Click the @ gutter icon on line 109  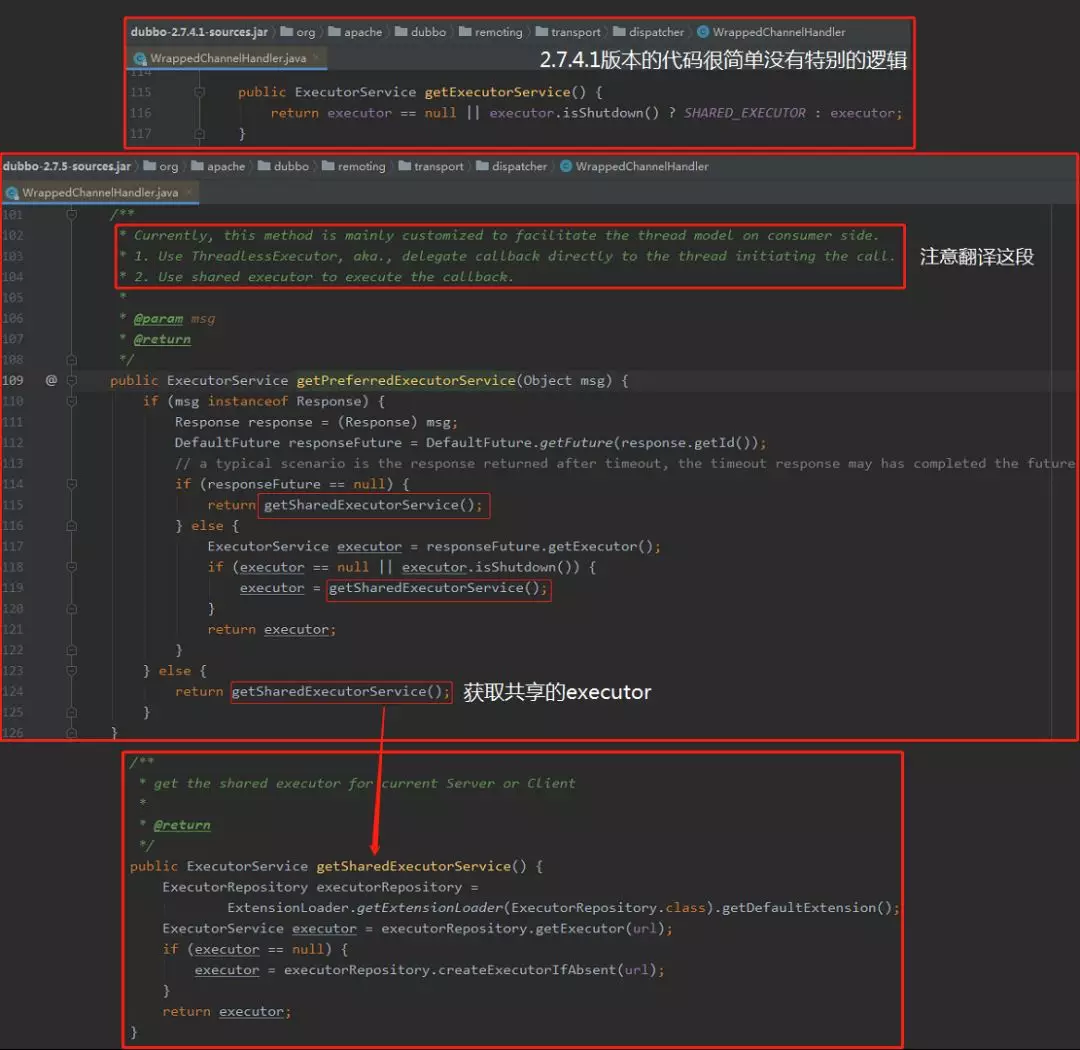[x=51, y=380]
